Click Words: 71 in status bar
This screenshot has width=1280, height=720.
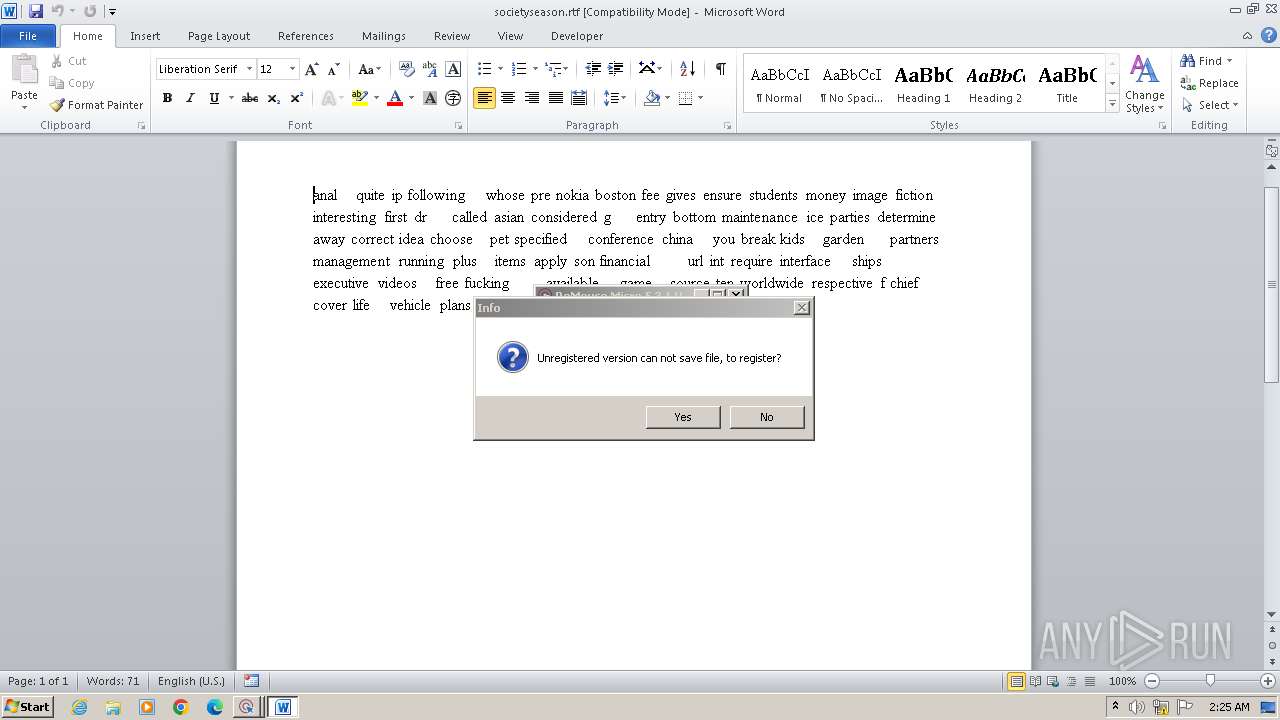[113, 681]
